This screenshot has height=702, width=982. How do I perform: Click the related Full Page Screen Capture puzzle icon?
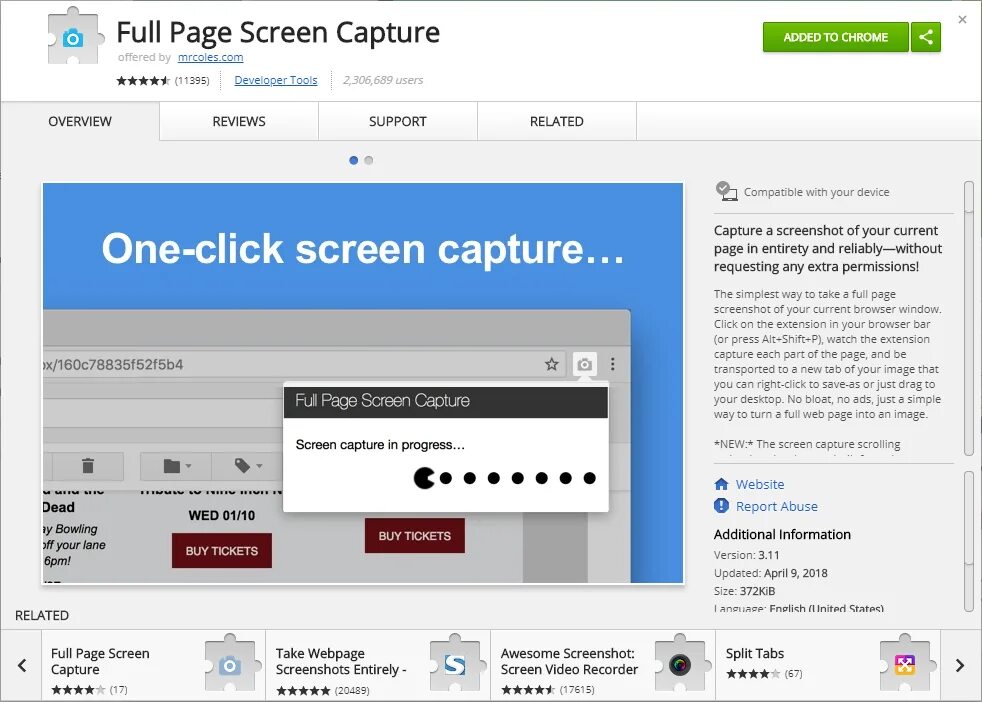coord(231,663)
